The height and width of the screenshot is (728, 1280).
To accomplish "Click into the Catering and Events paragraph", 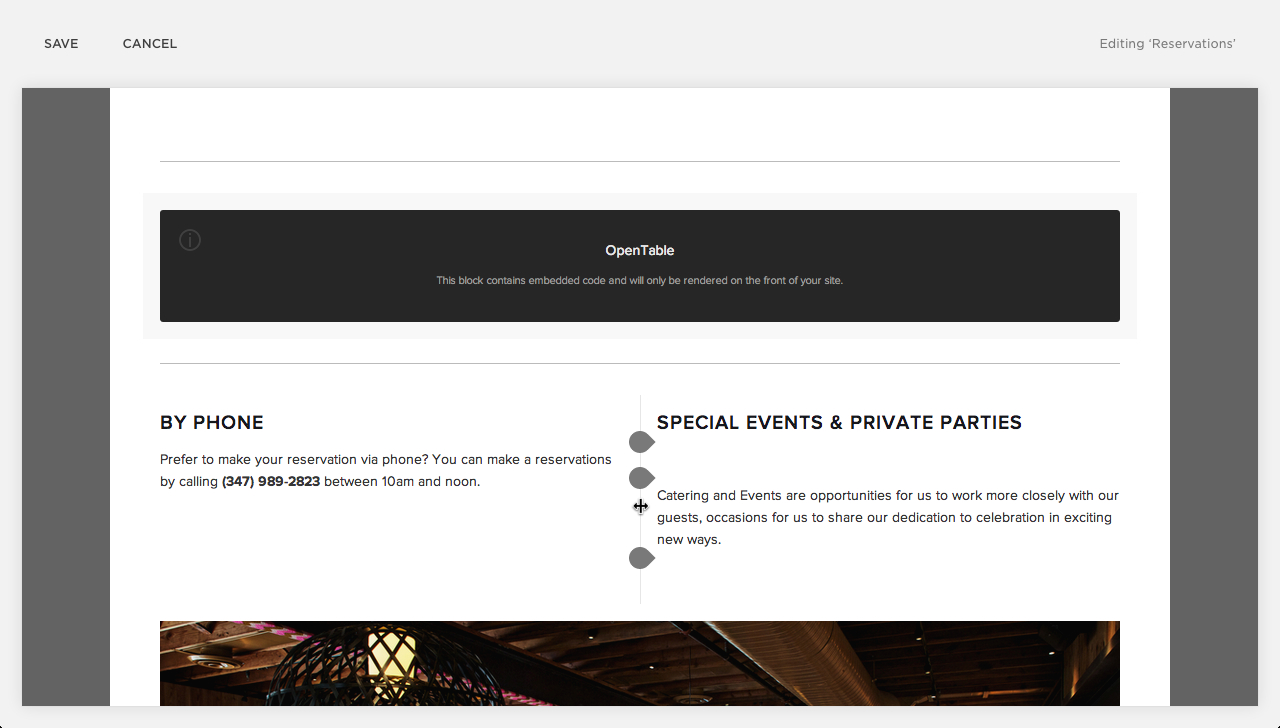I will point(884,518).
